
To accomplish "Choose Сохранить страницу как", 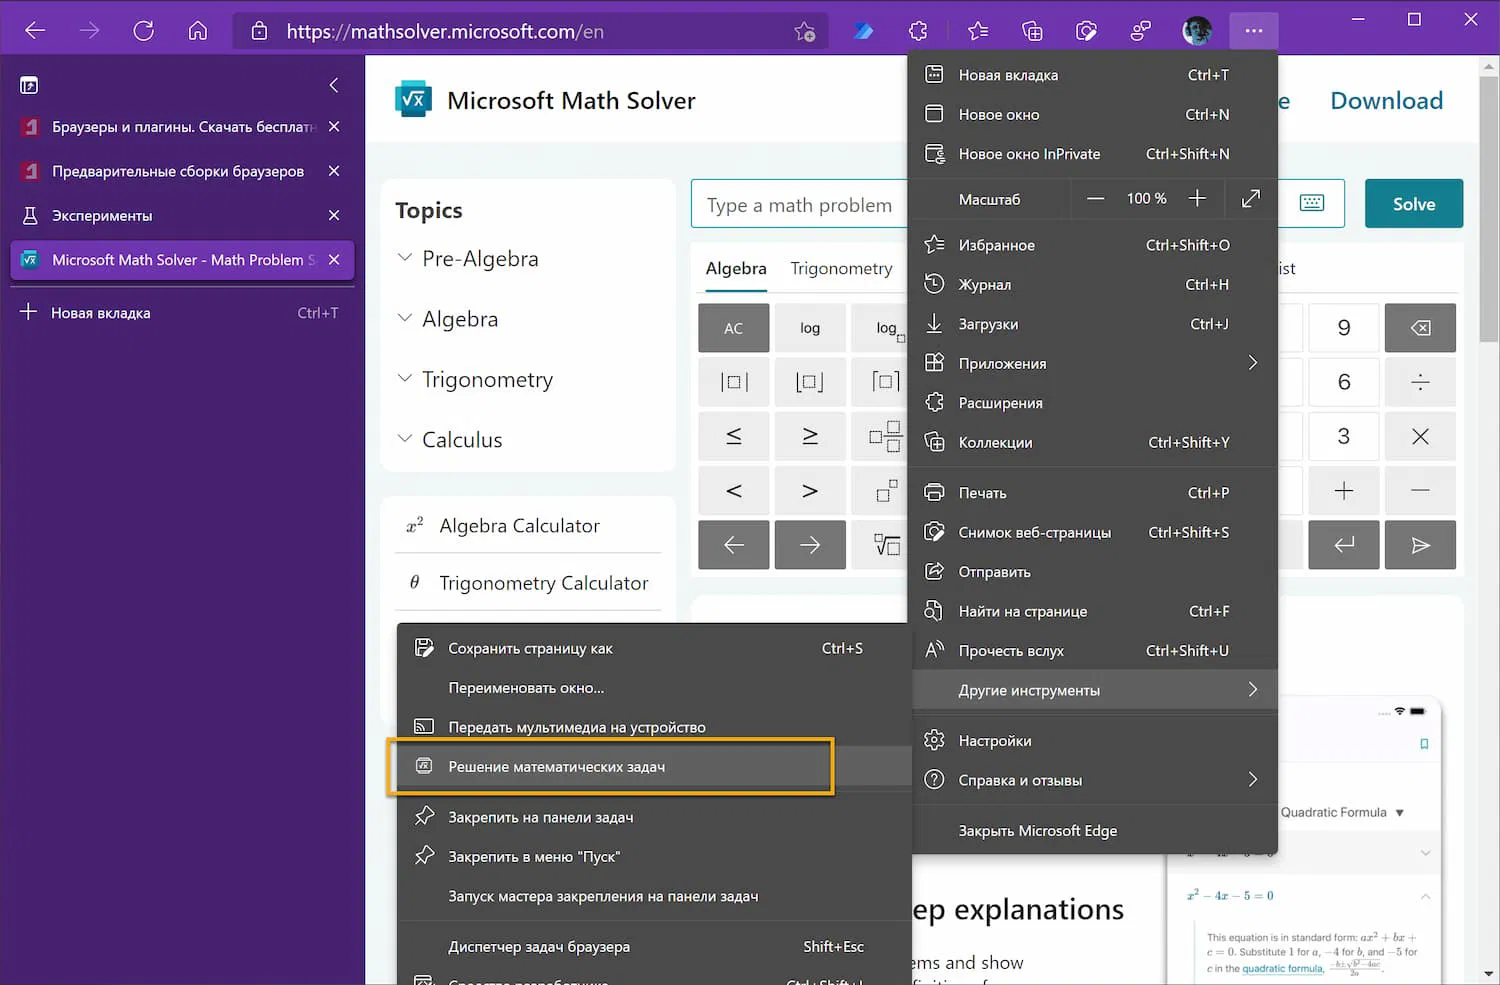I will pyautogui.click(x=654, y=648).
